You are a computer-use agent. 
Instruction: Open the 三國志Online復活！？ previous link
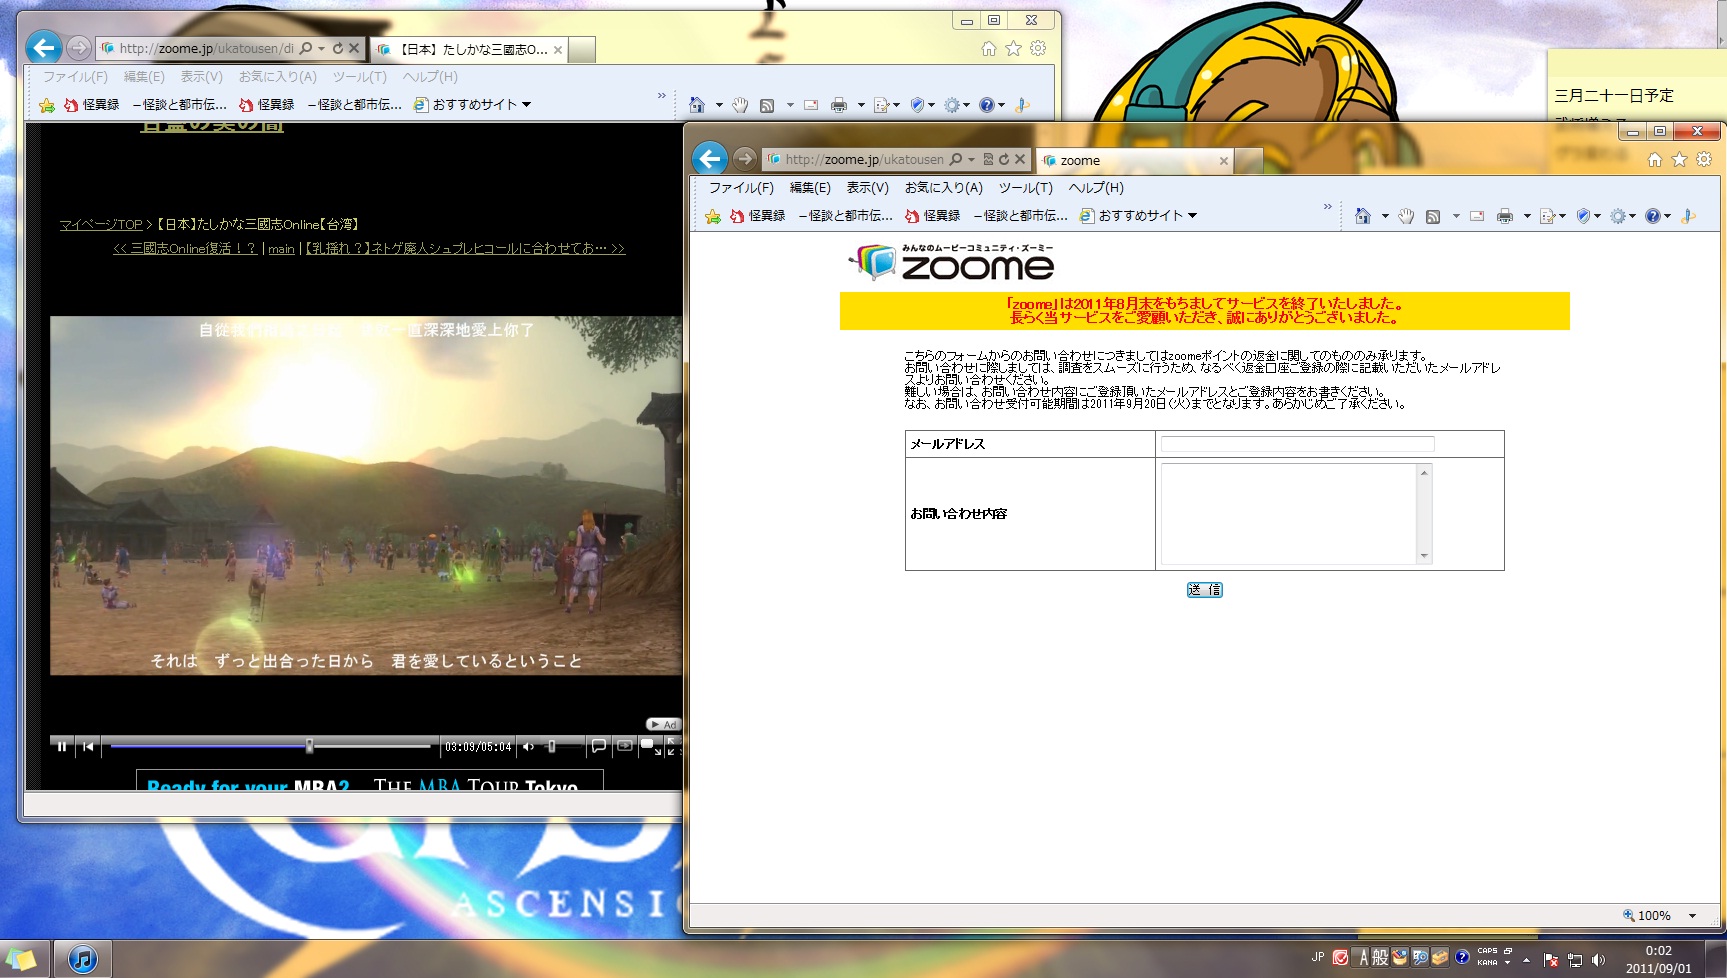(x=185, y=249)
